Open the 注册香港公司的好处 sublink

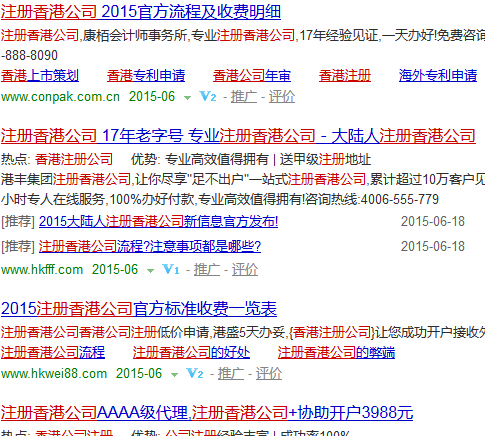click(191, 353)
